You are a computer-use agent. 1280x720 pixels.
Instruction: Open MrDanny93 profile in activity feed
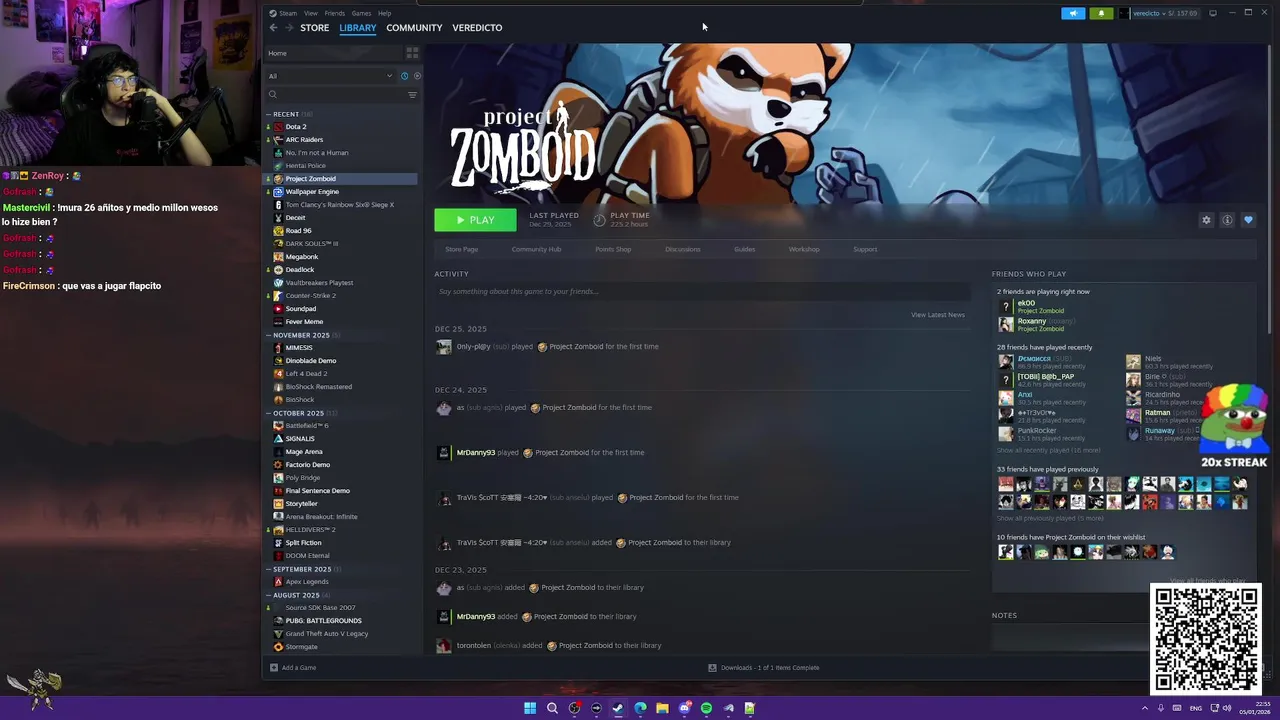[476, 453]
